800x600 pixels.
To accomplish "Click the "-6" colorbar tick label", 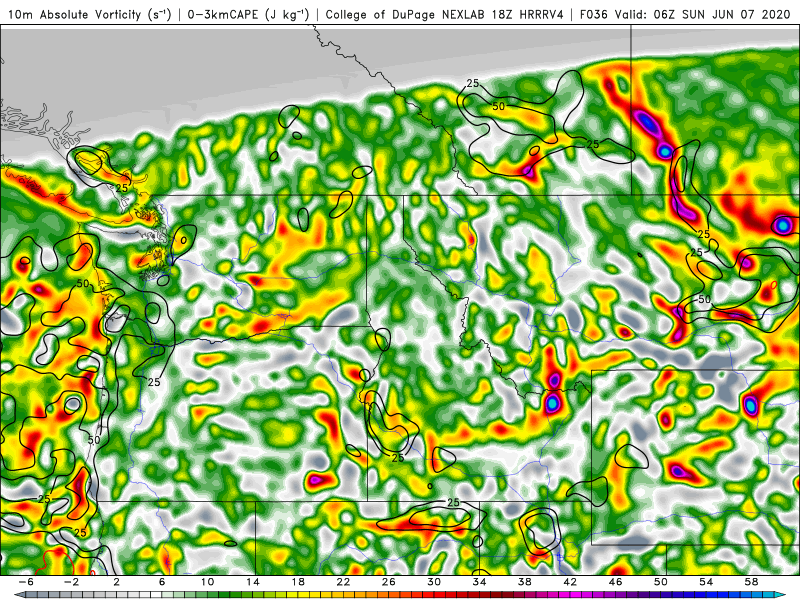I will tap(26, 582).
